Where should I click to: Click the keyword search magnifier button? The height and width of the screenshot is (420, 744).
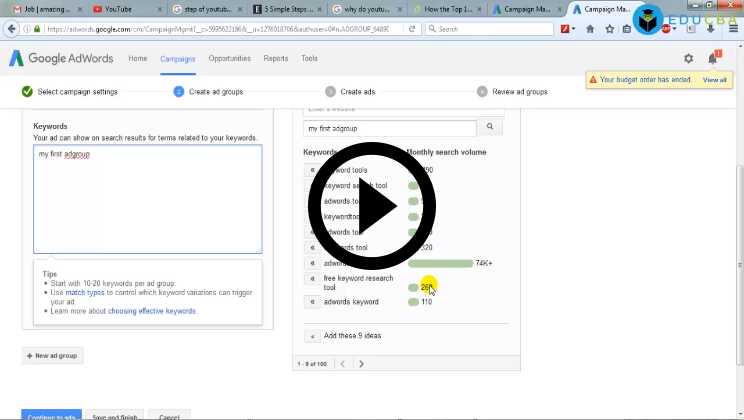tap(490, 128)
